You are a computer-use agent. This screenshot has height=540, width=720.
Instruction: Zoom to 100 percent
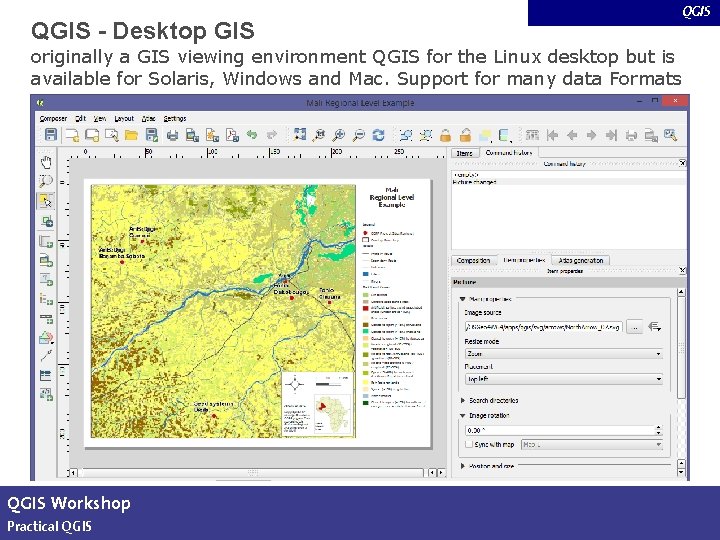point(319,135)
